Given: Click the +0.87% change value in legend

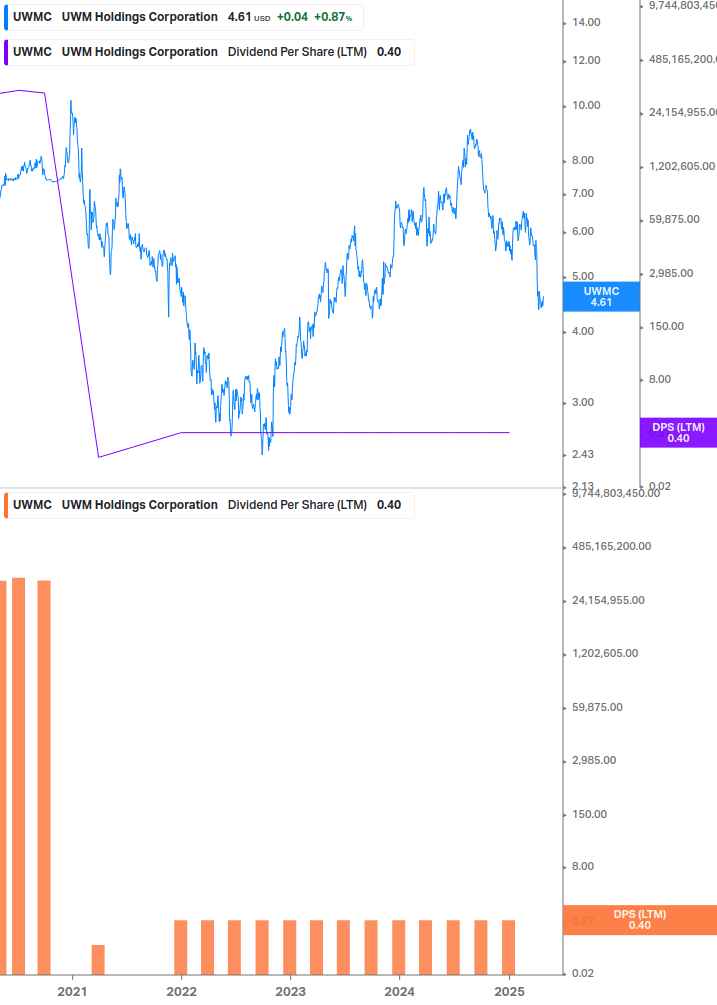Looking at the screenshot, I should [x=333, y=17].
